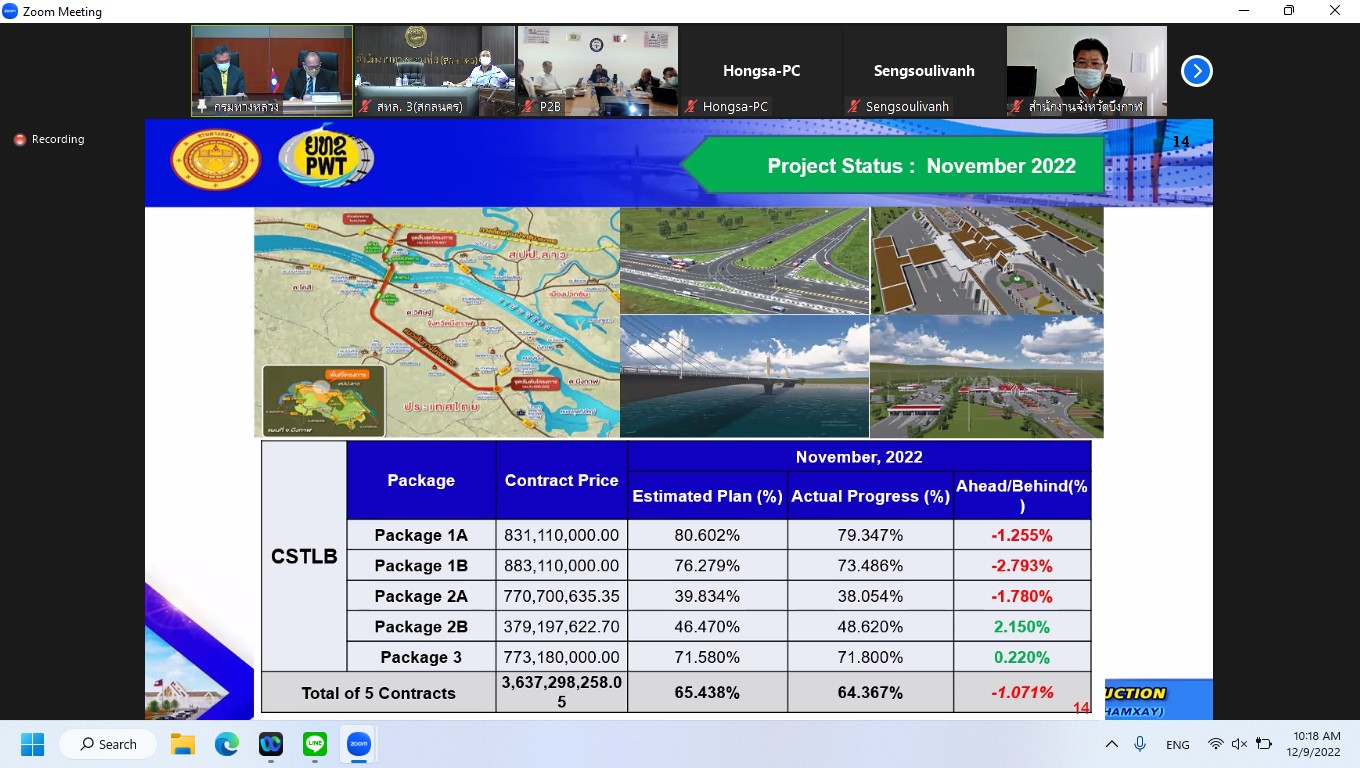Click the taskbar Search box
Image resolution: width=1360 pixels, height=768 pixels.
(x=108, y=744)
